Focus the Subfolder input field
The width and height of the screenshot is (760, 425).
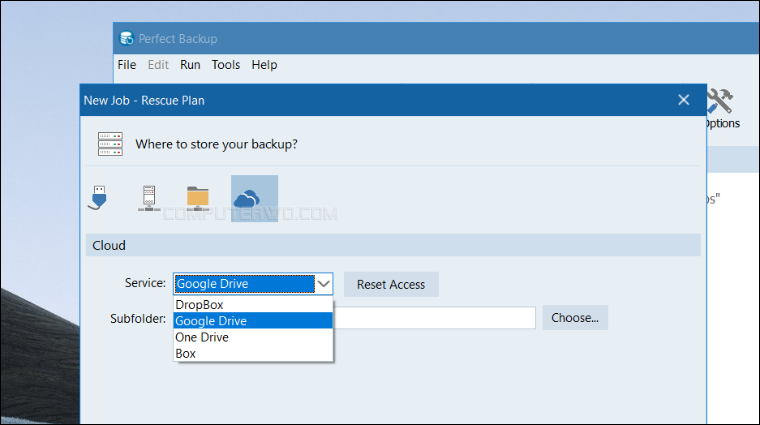coord(434,318)
